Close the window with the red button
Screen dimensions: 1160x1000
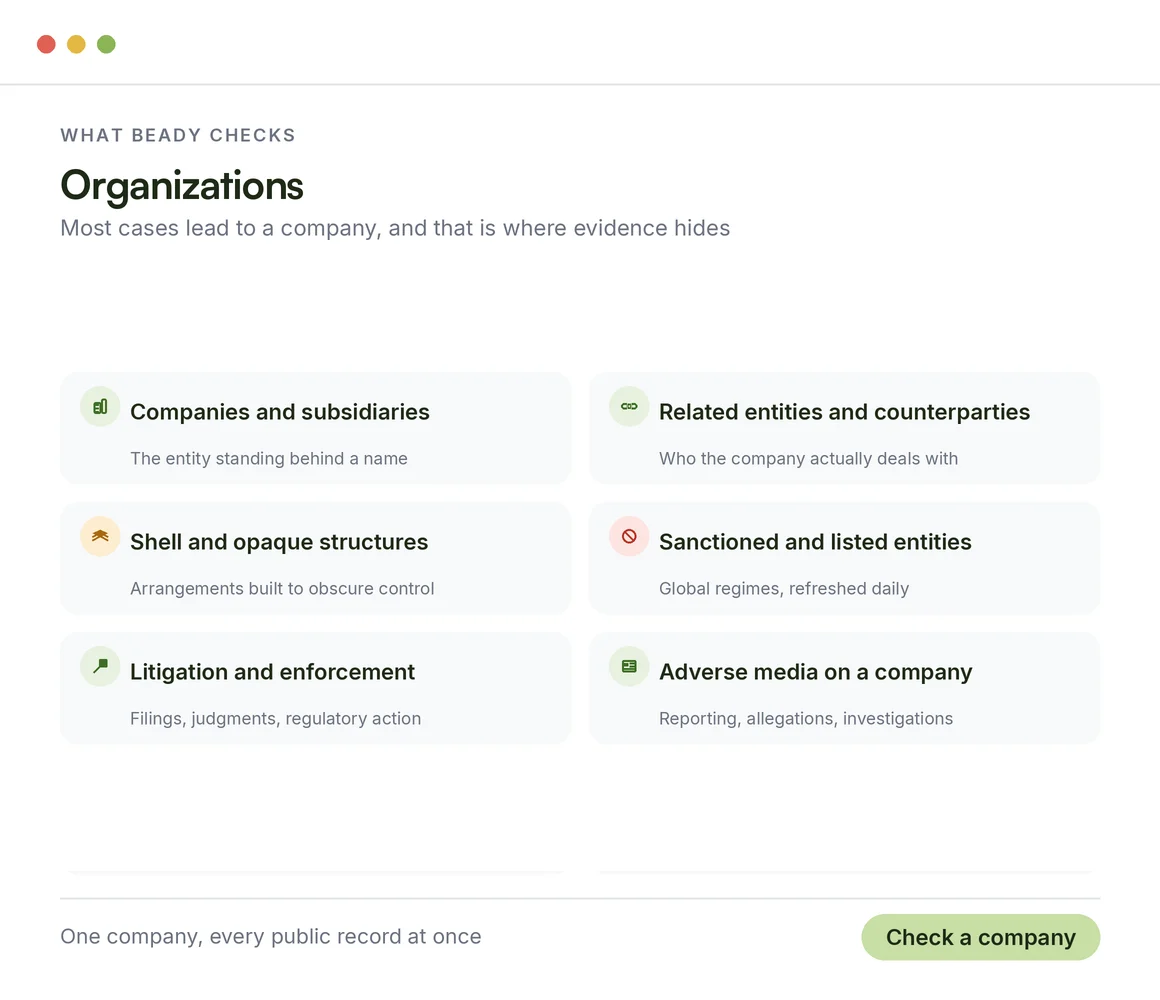(46, 44)
